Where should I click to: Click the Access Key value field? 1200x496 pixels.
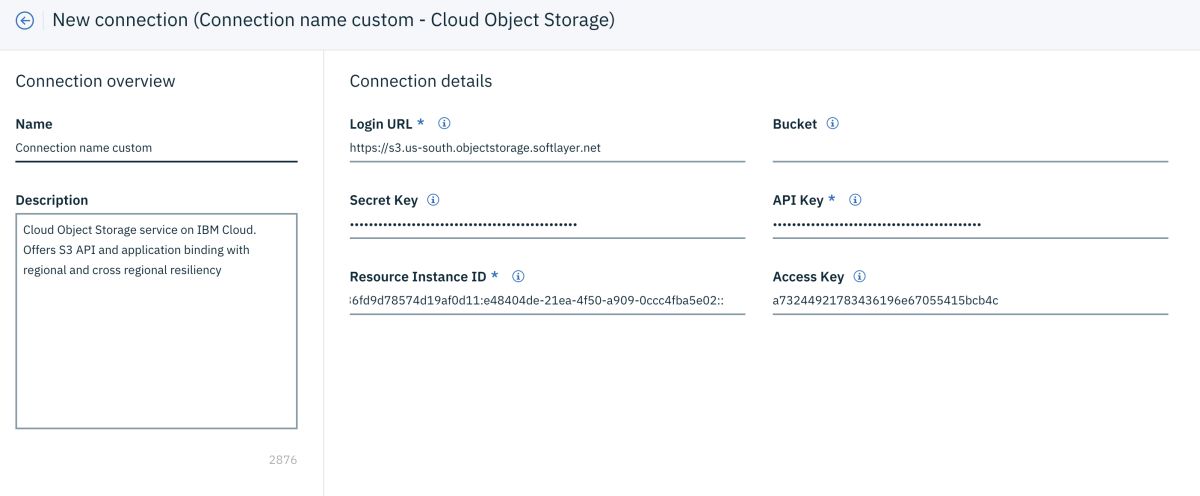970,300
